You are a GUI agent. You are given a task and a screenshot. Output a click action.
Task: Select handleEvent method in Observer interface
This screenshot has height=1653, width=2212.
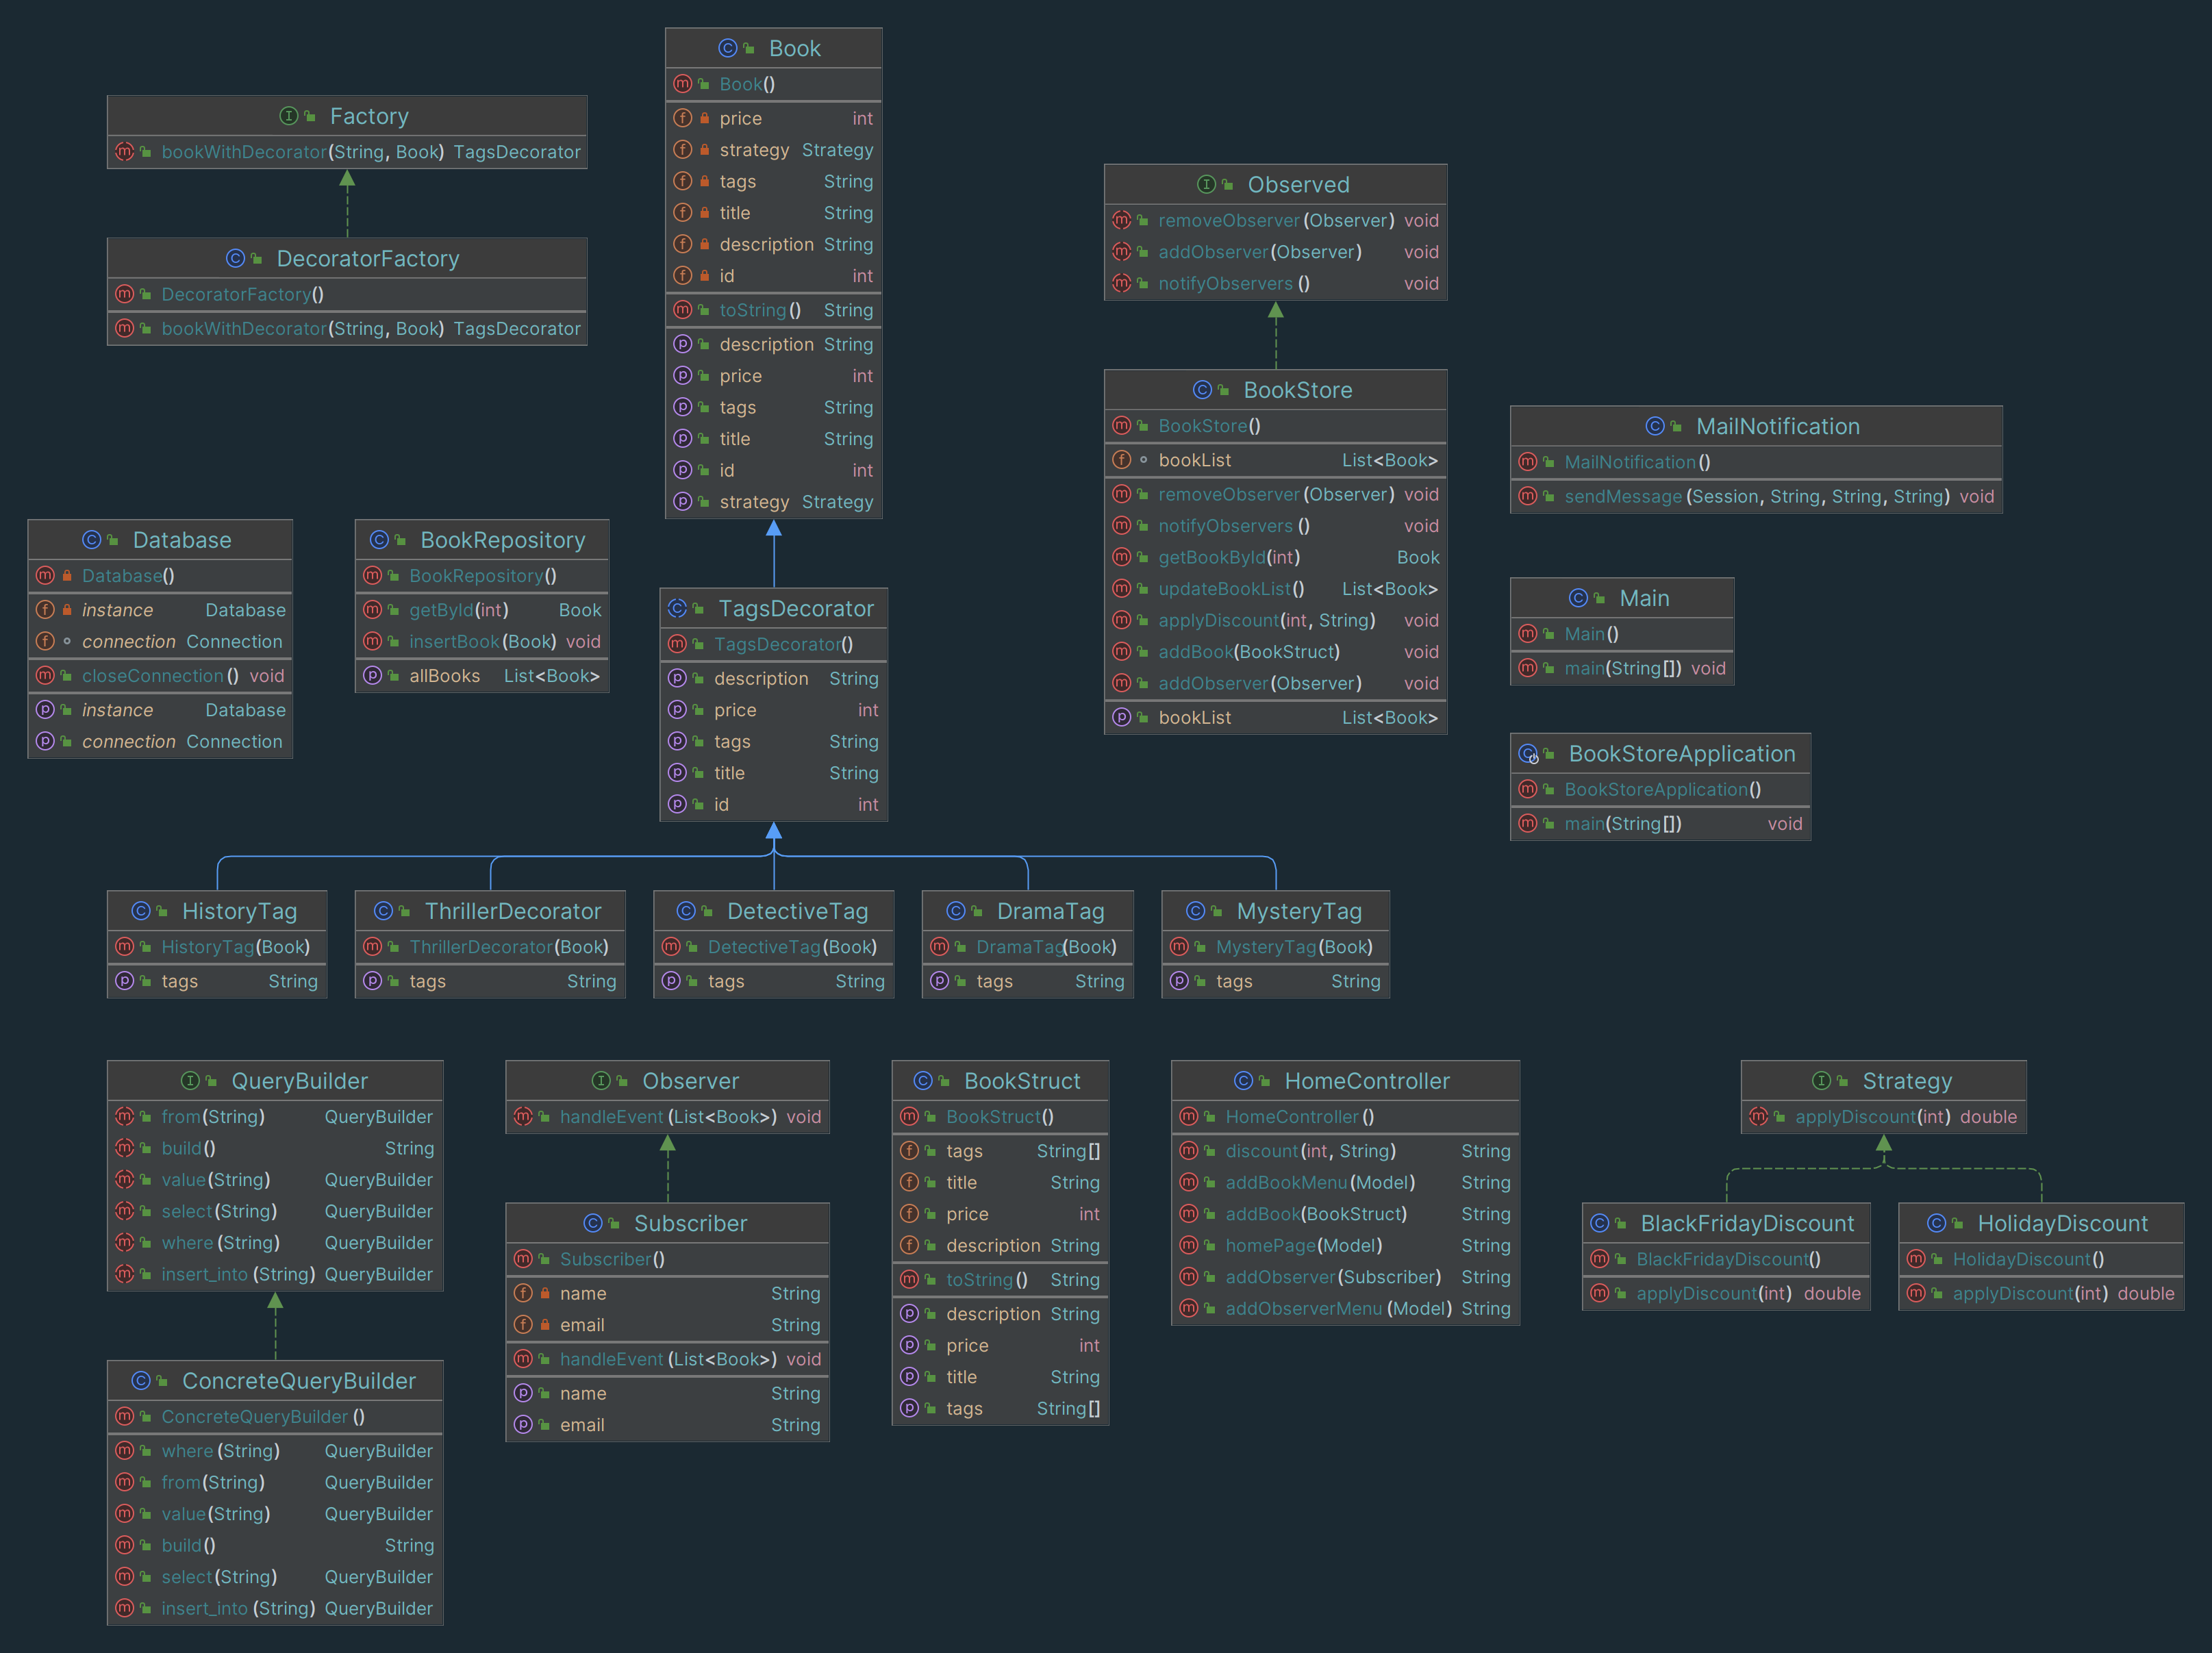click(x=667, y=1118)
